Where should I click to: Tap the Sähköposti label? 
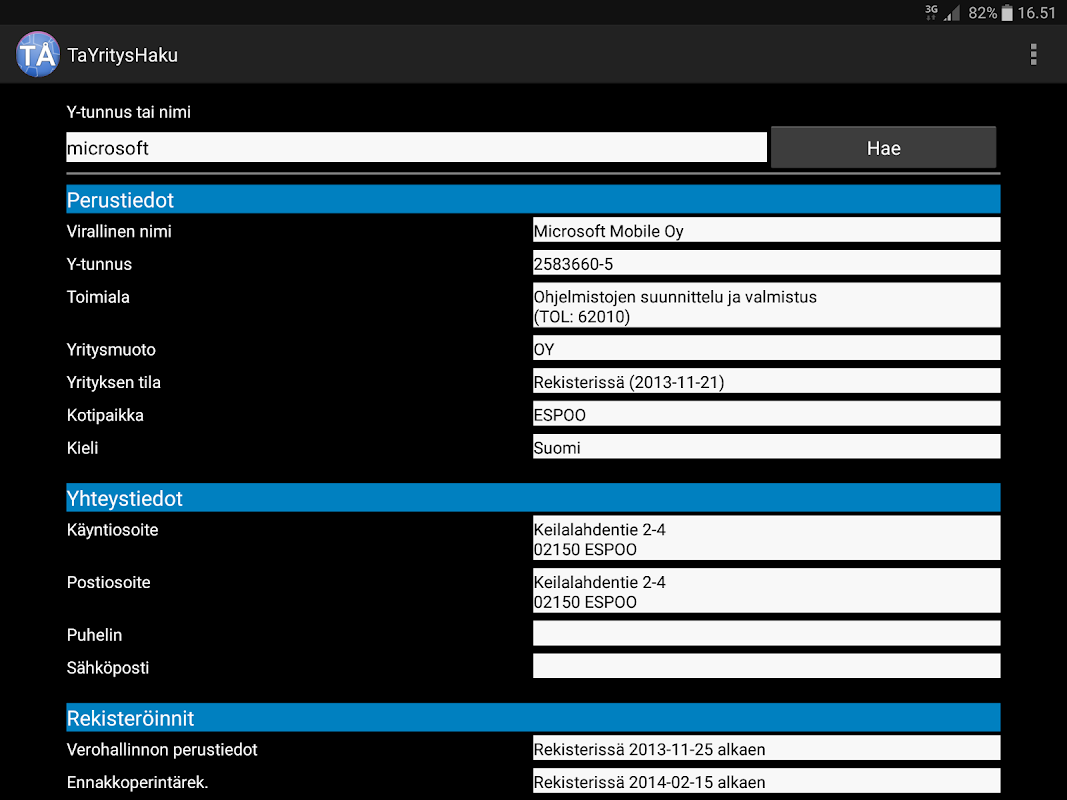point(108,668)
